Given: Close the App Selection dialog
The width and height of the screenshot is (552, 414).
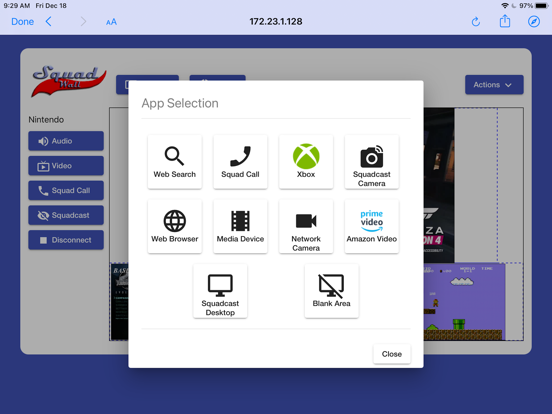Looking at the screenshot, I should [x=391, y=354].
